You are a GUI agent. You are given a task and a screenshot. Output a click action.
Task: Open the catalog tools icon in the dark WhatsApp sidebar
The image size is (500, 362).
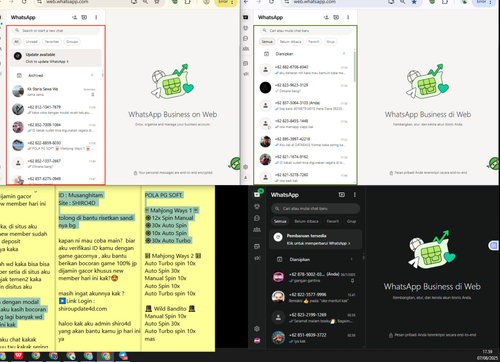(x=257, y=247)
